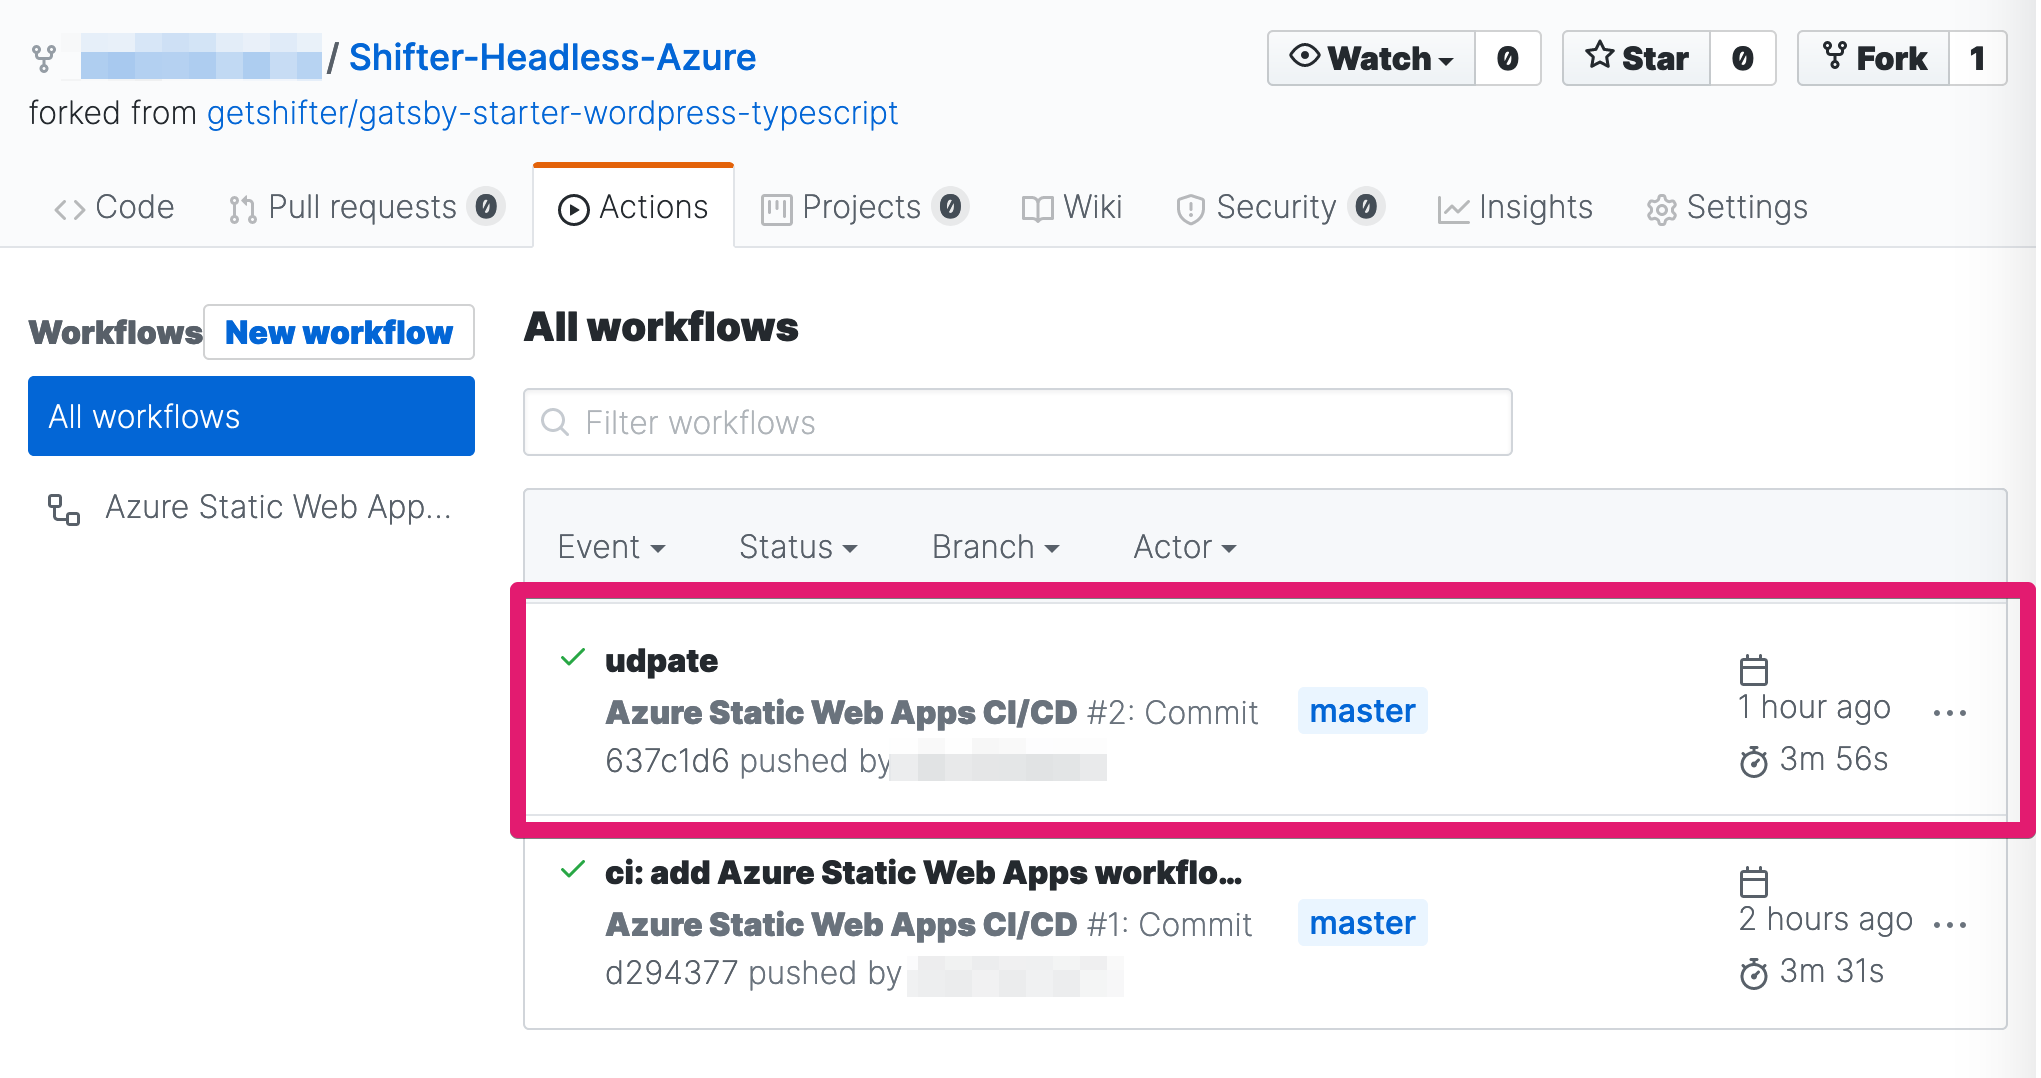This screenshot has width=2041, height=1078.
Task: Open the Event filter dropdown
Action: tap(611, 547)
